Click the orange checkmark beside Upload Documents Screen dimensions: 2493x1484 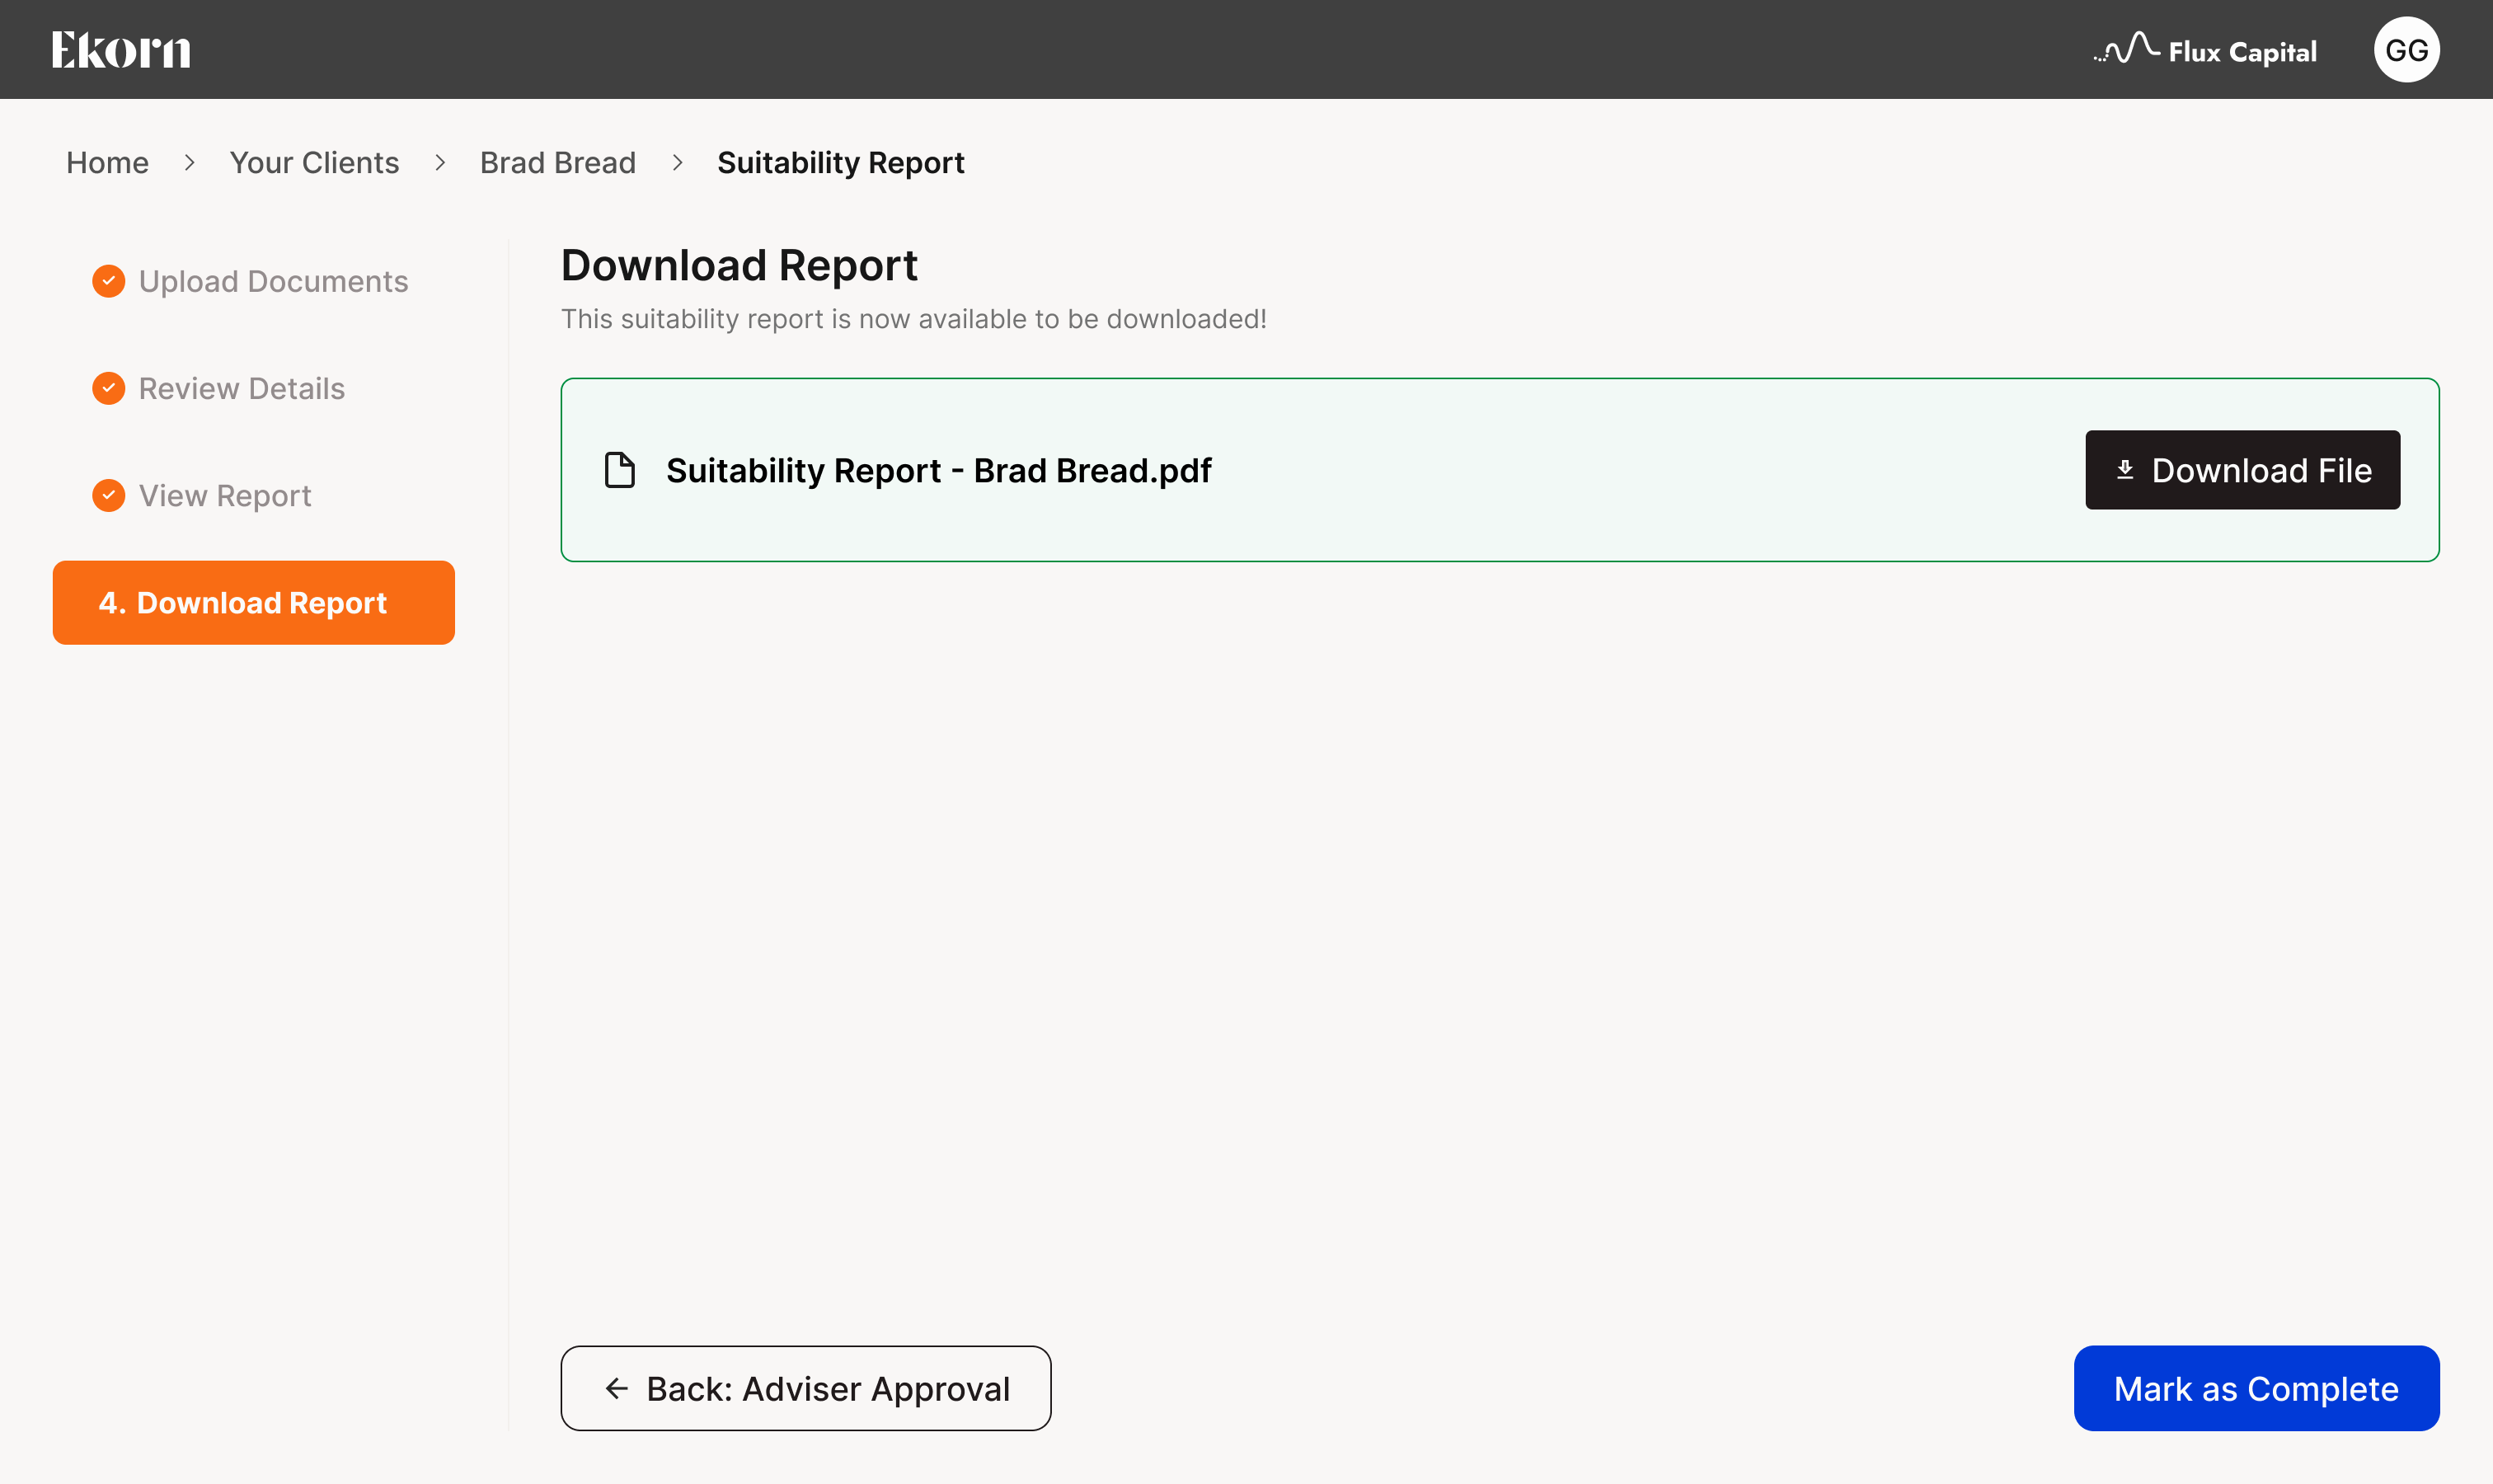tap(109, 281)
